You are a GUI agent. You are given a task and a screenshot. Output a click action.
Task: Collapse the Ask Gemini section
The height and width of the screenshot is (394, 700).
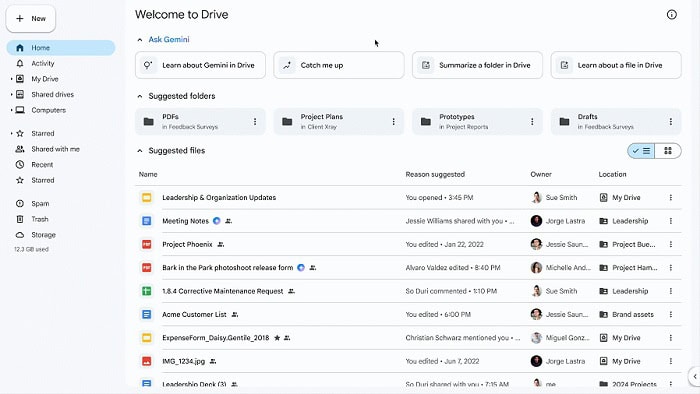(x=140, y=40)
